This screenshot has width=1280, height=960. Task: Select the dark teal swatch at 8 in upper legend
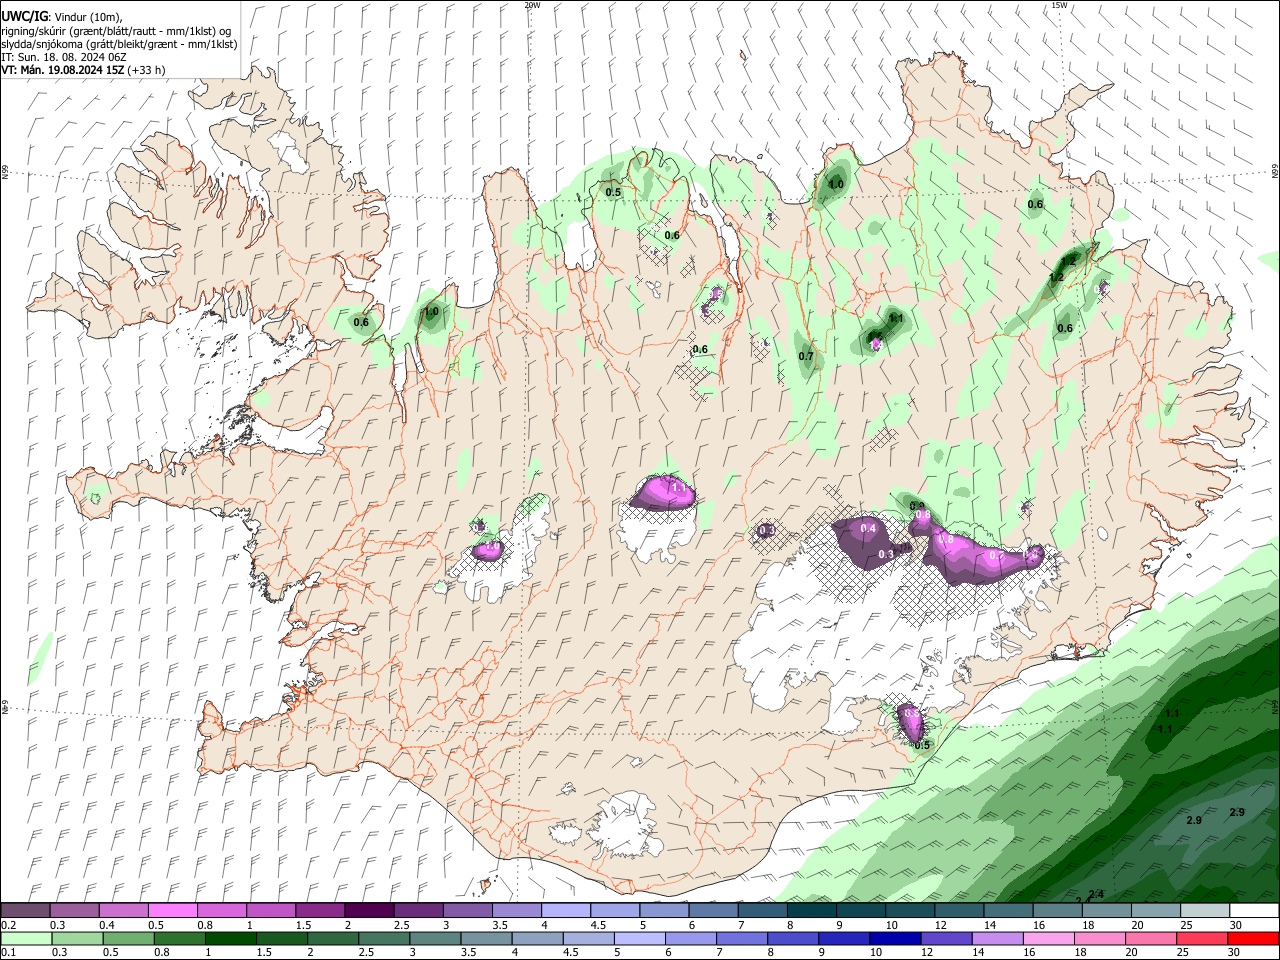point(812,911)
